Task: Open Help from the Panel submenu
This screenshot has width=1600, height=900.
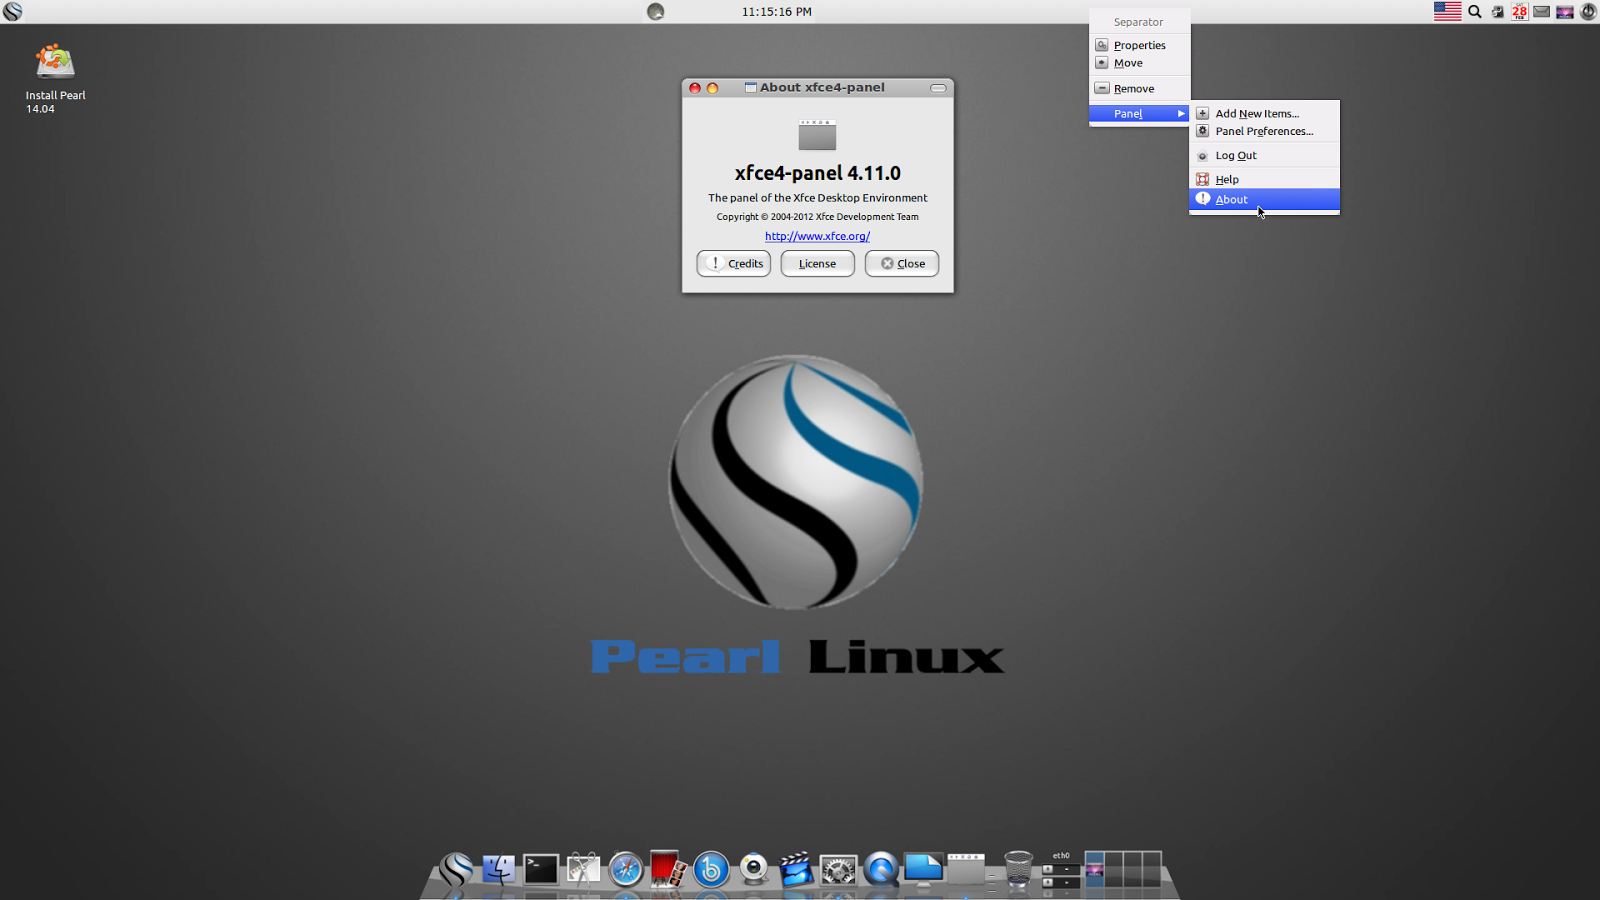Action: [1264, 180]
